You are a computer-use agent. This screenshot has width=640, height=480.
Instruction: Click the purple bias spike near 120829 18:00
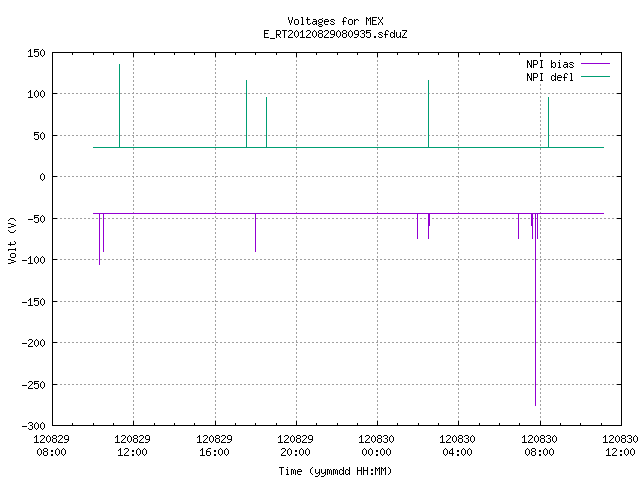[x=256, y=233]
